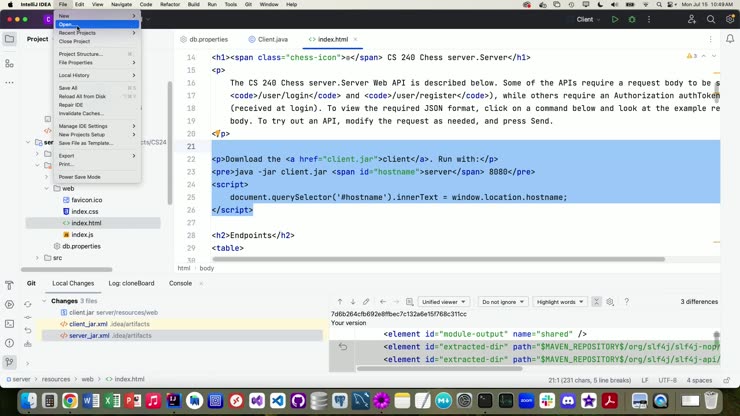Open diff settings gear icon
This screenshot has width=740, height=416.
point(610,302)
